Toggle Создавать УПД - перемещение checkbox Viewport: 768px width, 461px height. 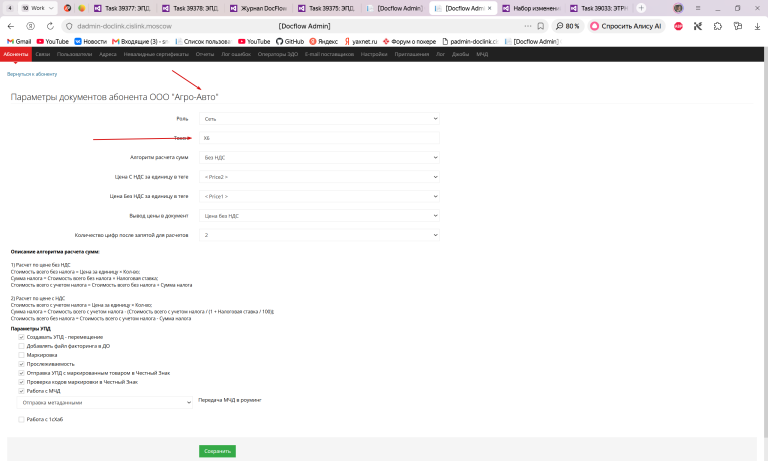tap(21, 337)
